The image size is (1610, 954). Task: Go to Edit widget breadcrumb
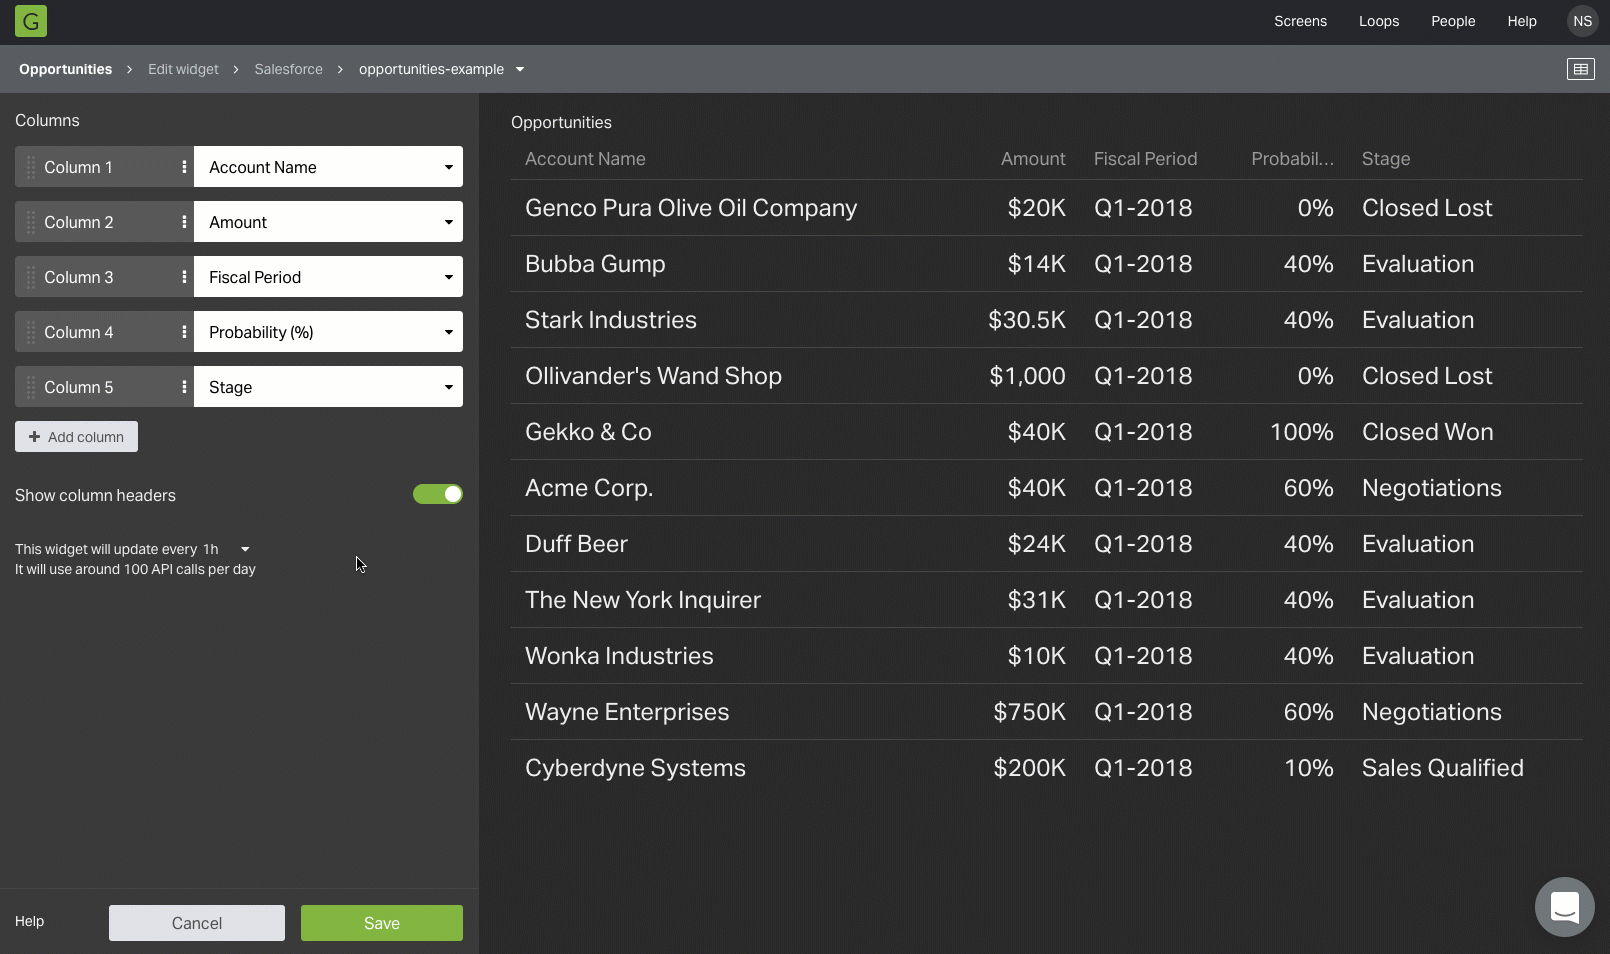[x=183, y=69]
